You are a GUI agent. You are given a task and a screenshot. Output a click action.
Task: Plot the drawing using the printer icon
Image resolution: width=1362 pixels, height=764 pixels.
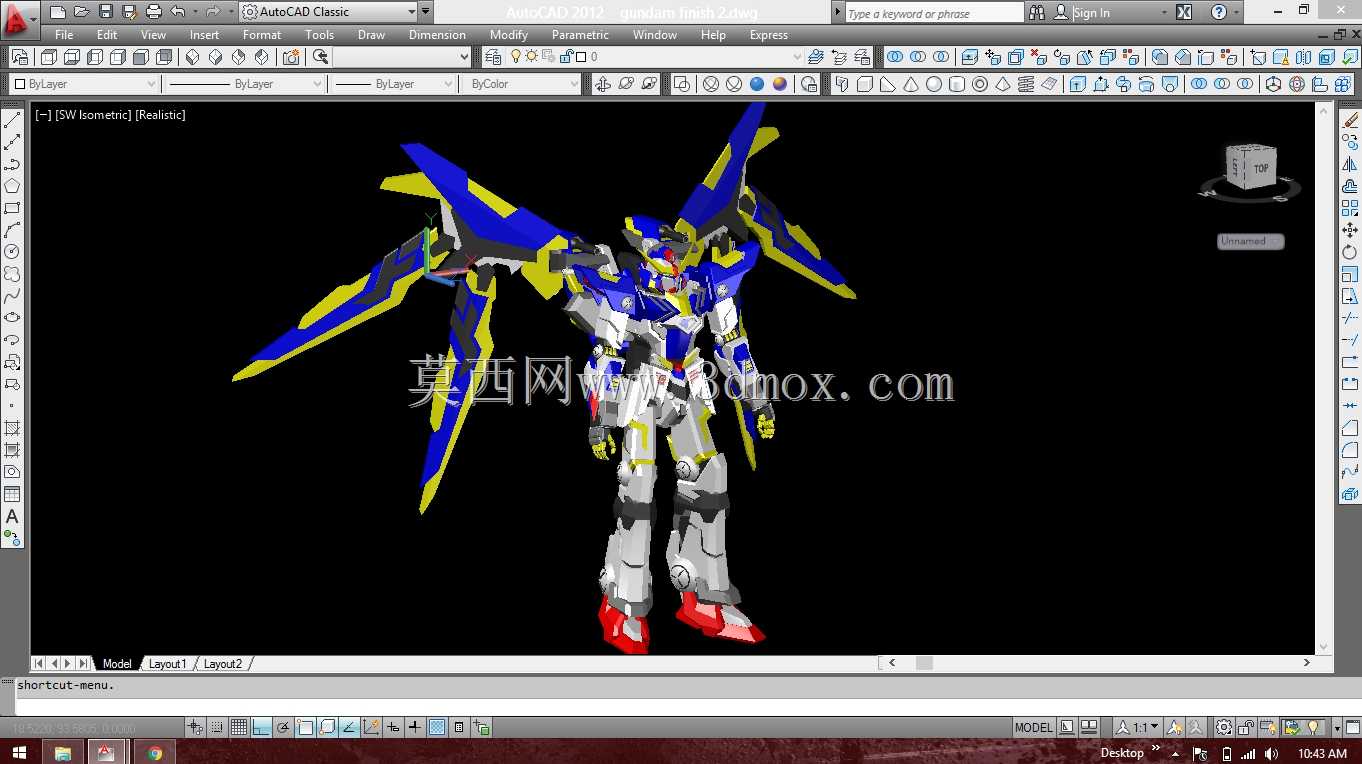(x=154, y=12)
